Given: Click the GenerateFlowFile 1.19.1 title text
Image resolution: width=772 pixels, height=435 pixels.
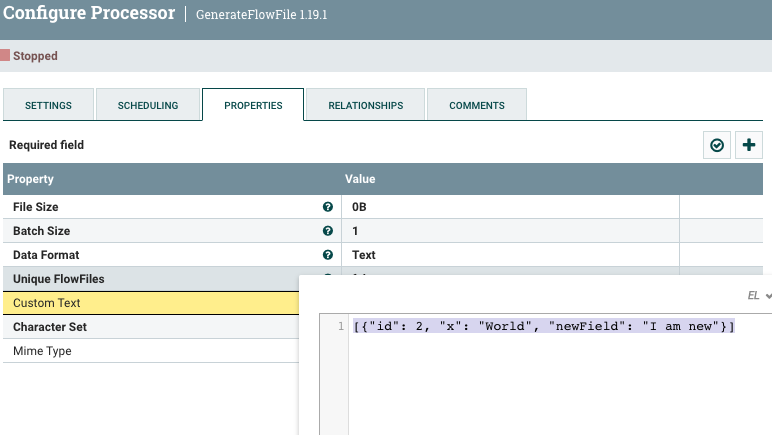Looking at the screenshot, I should 261,15.
